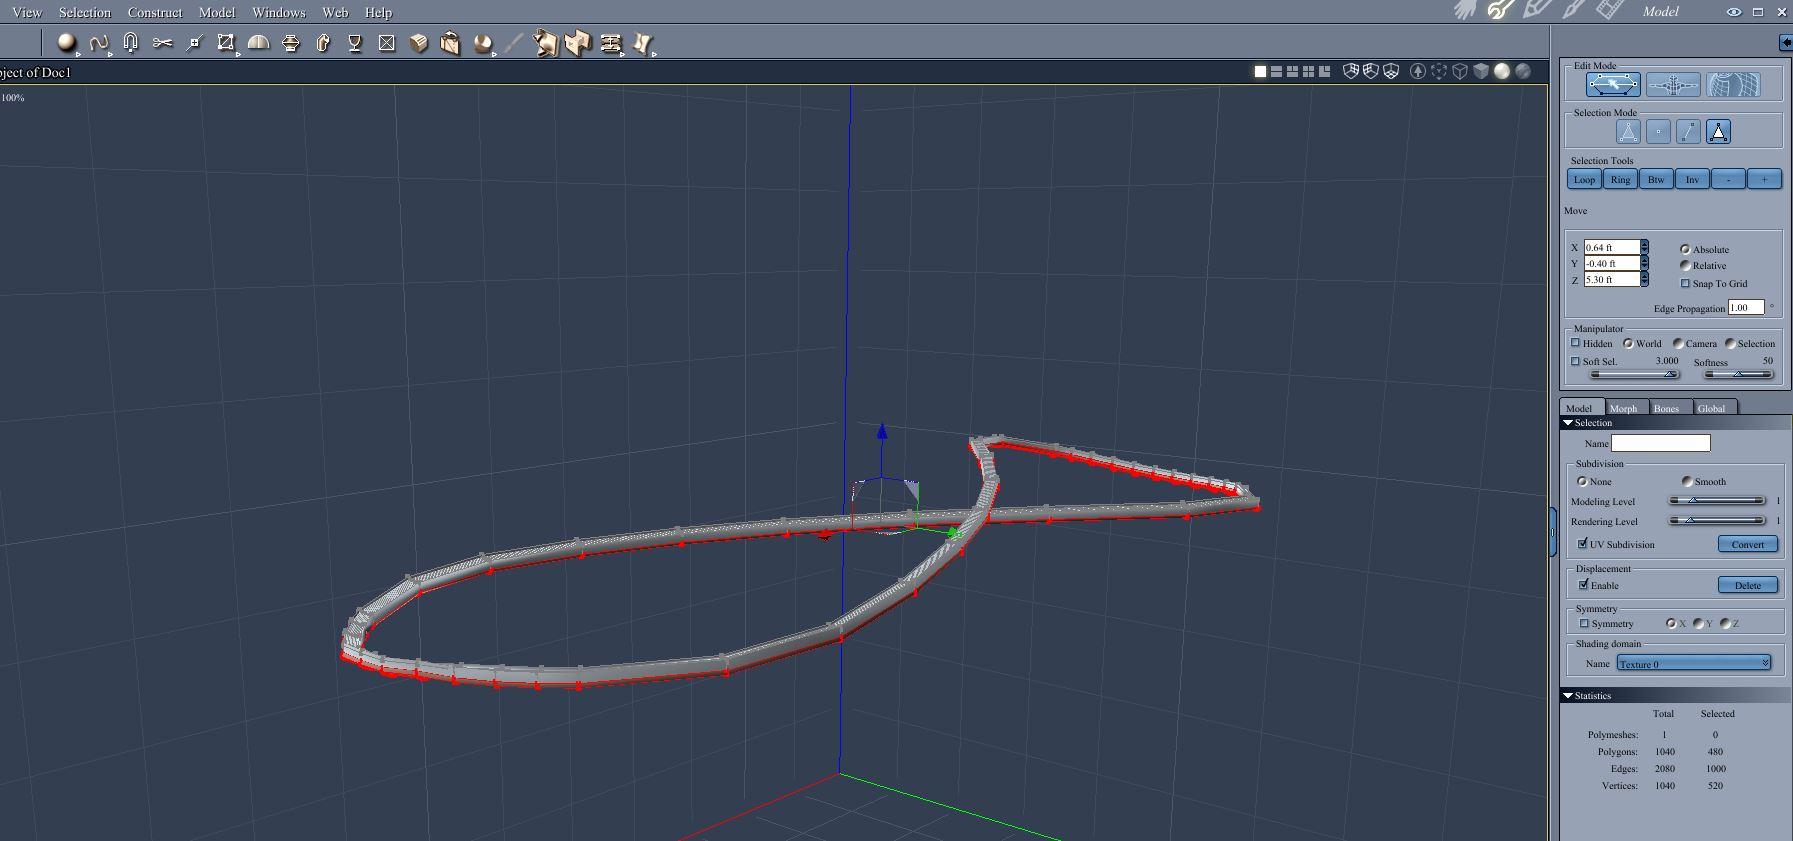Enable Soft Sel. checkbox
Image resolution: width=1793 pixels, height=841 pixels.
coord(1576,361)
